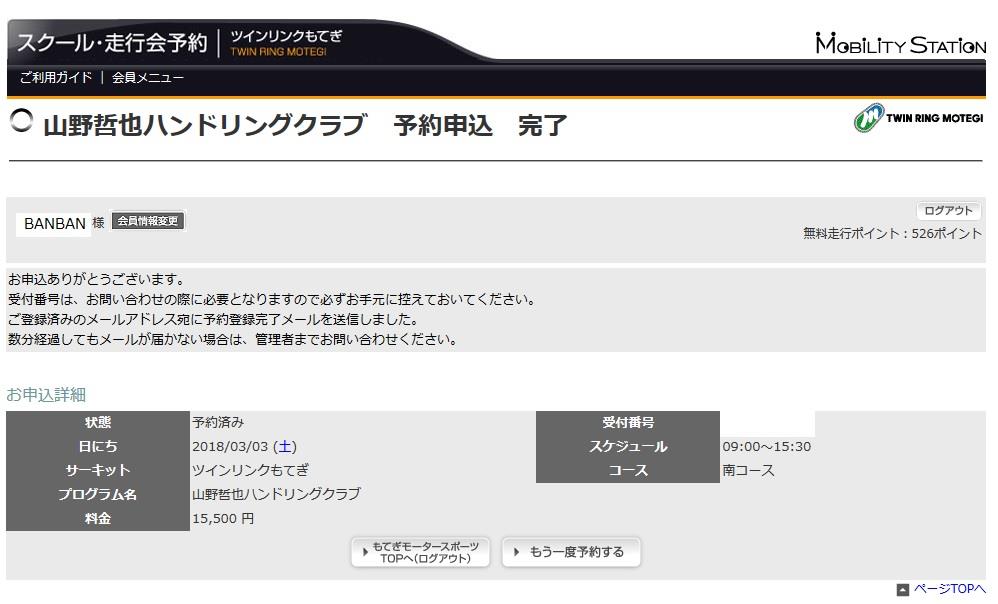
Task: Select the BANBAN user name
Action: point(54,224)
